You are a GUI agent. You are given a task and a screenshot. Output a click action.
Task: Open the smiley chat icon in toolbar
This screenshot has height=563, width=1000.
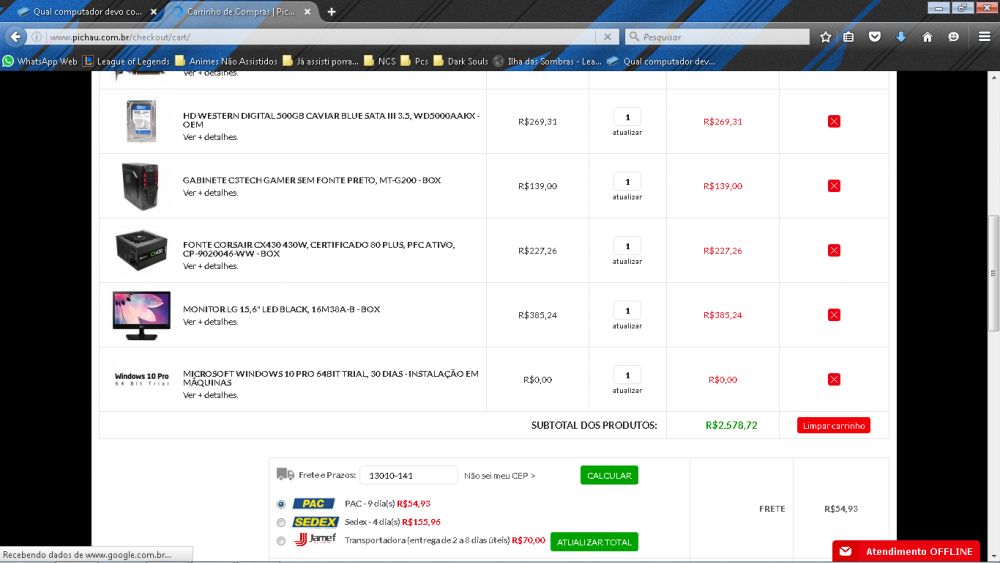click(953, 37)
